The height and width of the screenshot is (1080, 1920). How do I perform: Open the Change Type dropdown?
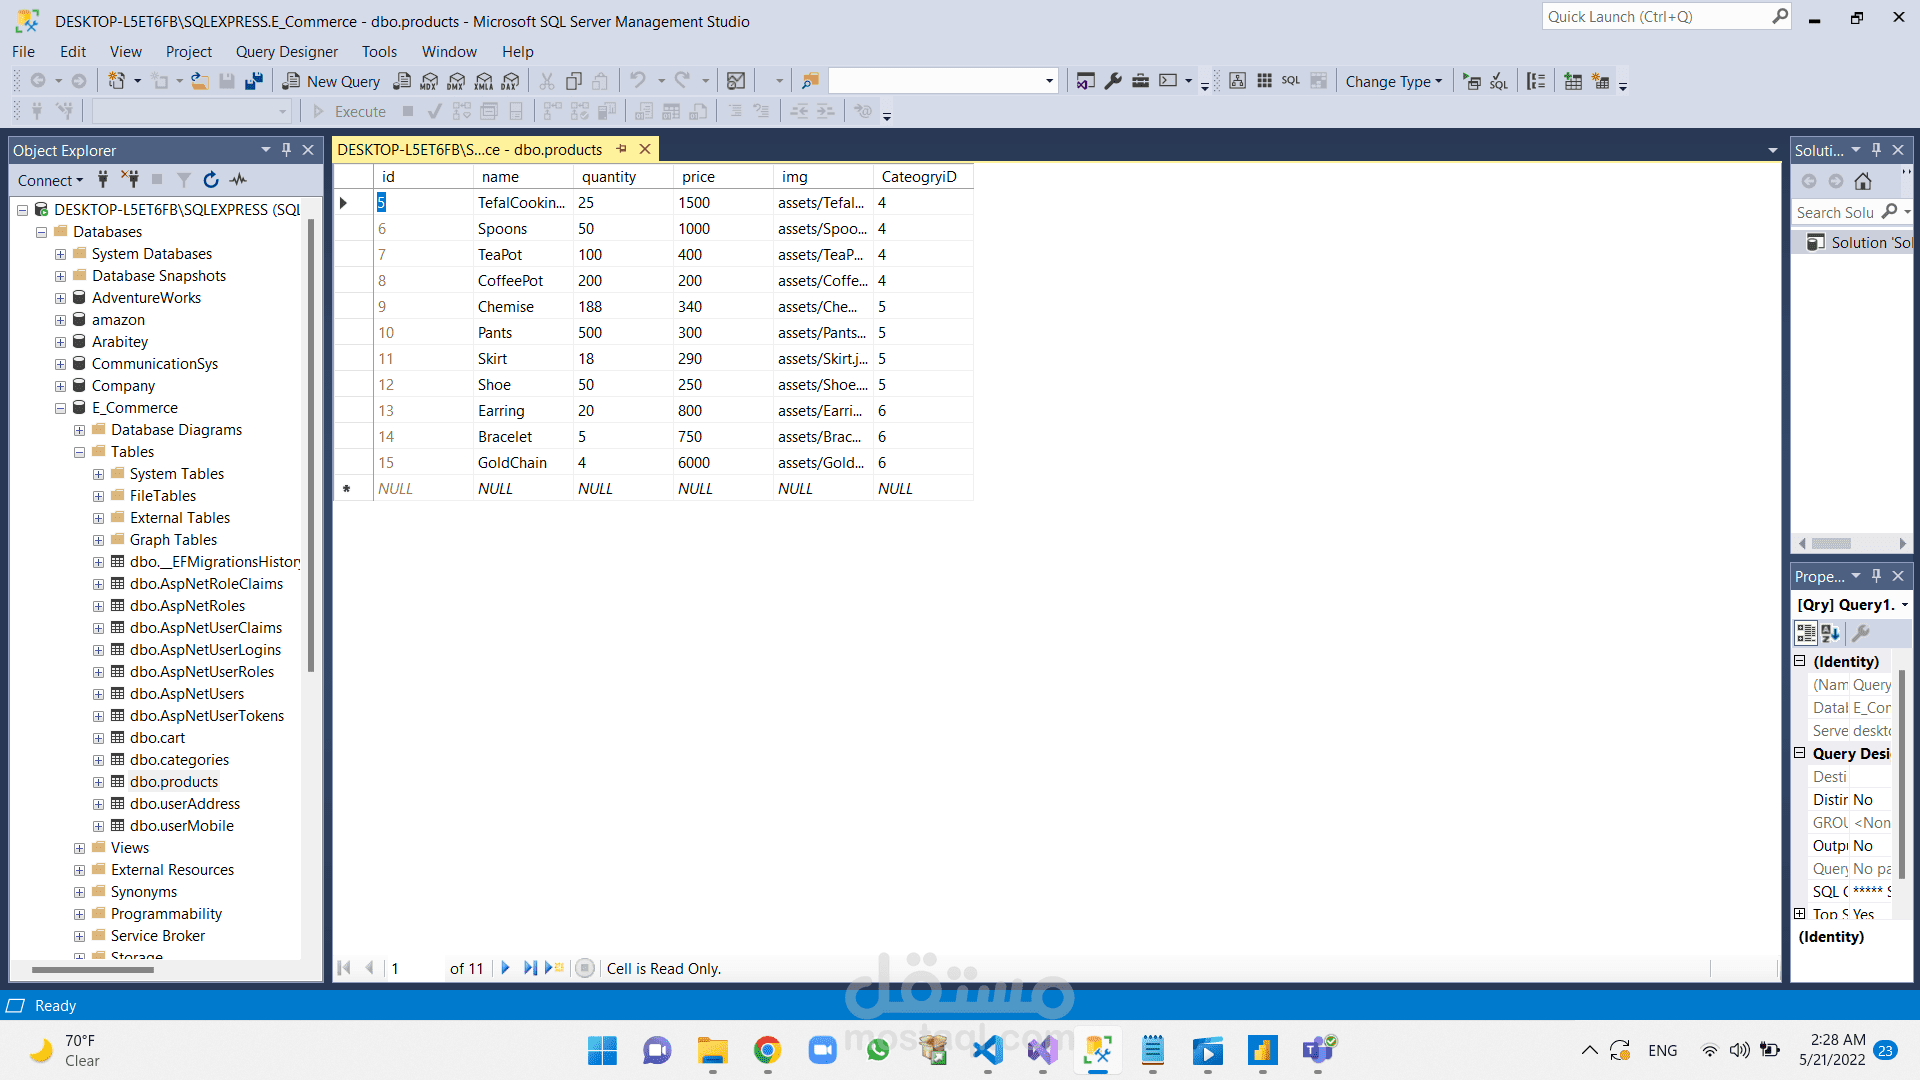pos(1393,81)
